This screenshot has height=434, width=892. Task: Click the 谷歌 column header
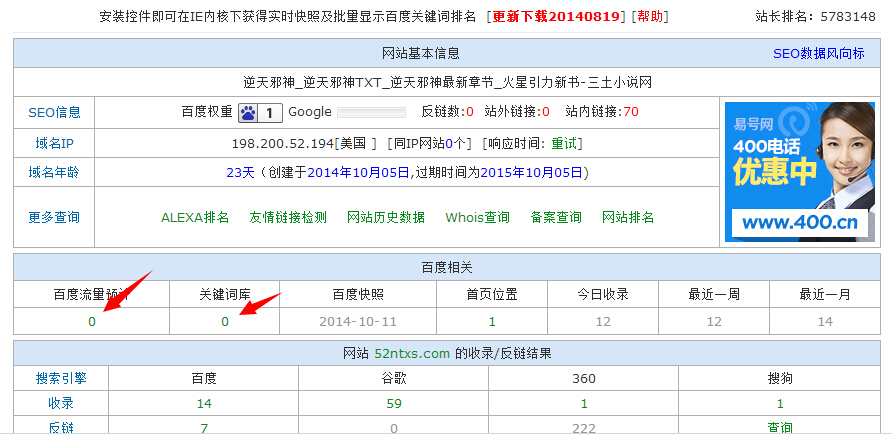pos(394,378)
